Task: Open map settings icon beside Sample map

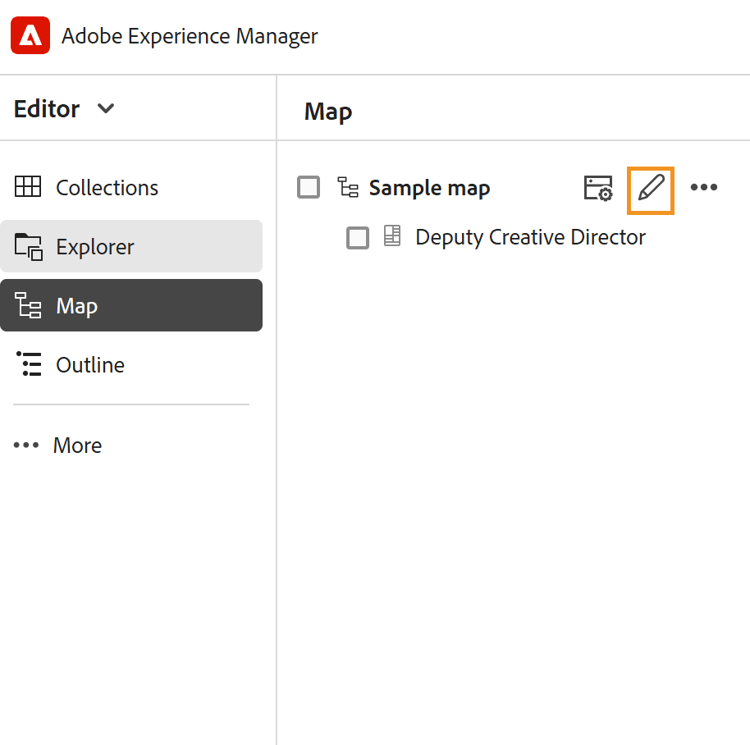Action: point(598,188)
